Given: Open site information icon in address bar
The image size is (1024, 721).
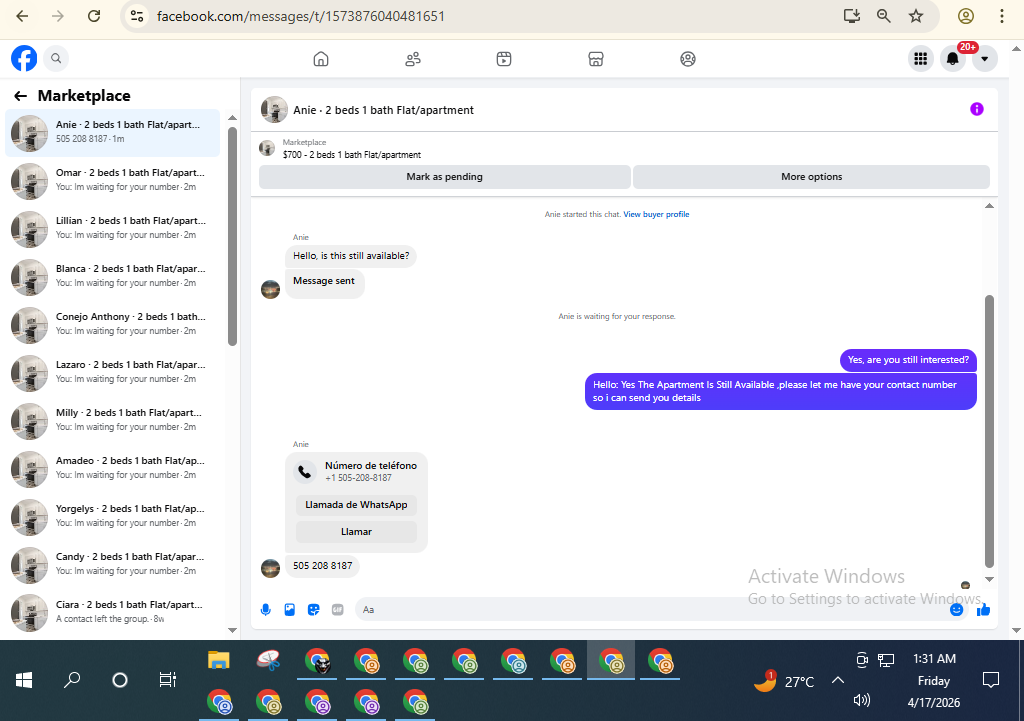Looking at the screenshot, I should pos(136,16).
